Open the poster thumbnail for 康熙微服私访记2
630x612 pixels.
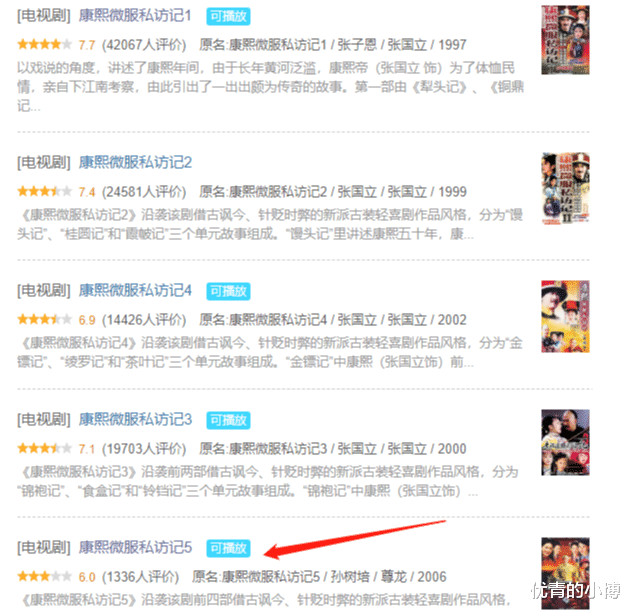[x=565, y=188]
